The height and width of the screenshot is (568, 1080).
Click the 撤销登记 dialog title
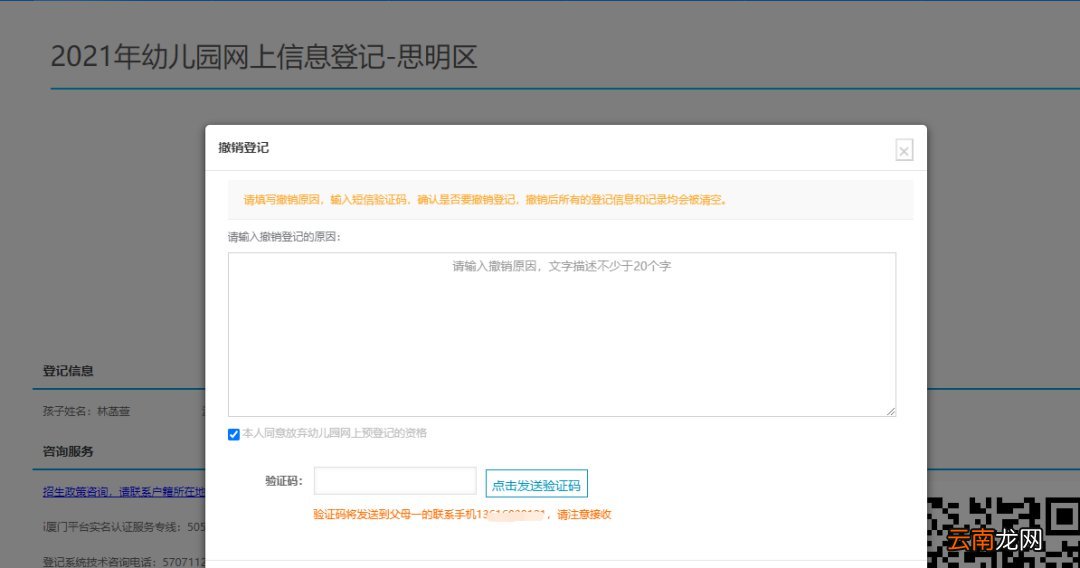coord(243,147)
